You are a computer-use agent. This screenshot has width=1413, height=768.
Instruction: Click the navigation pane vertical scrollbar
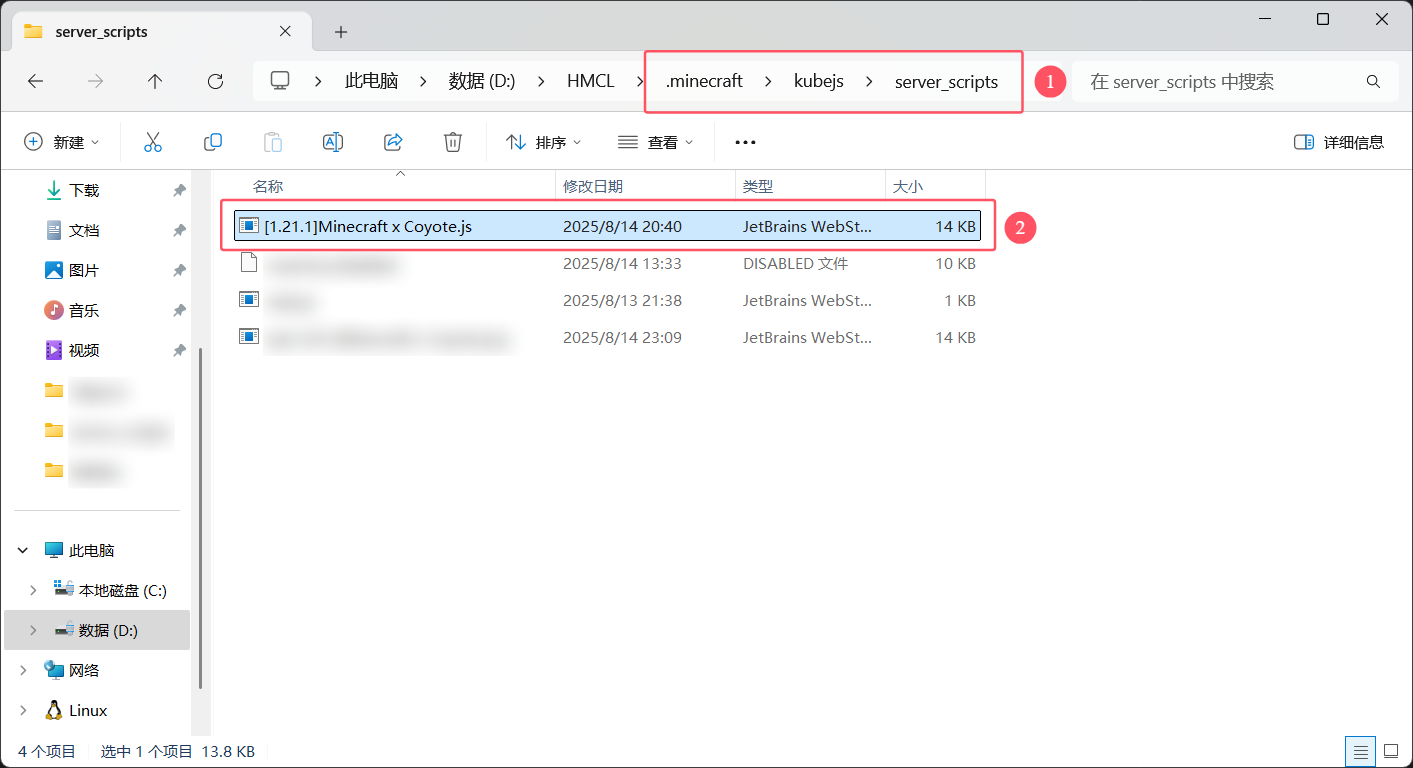(201, 518)
